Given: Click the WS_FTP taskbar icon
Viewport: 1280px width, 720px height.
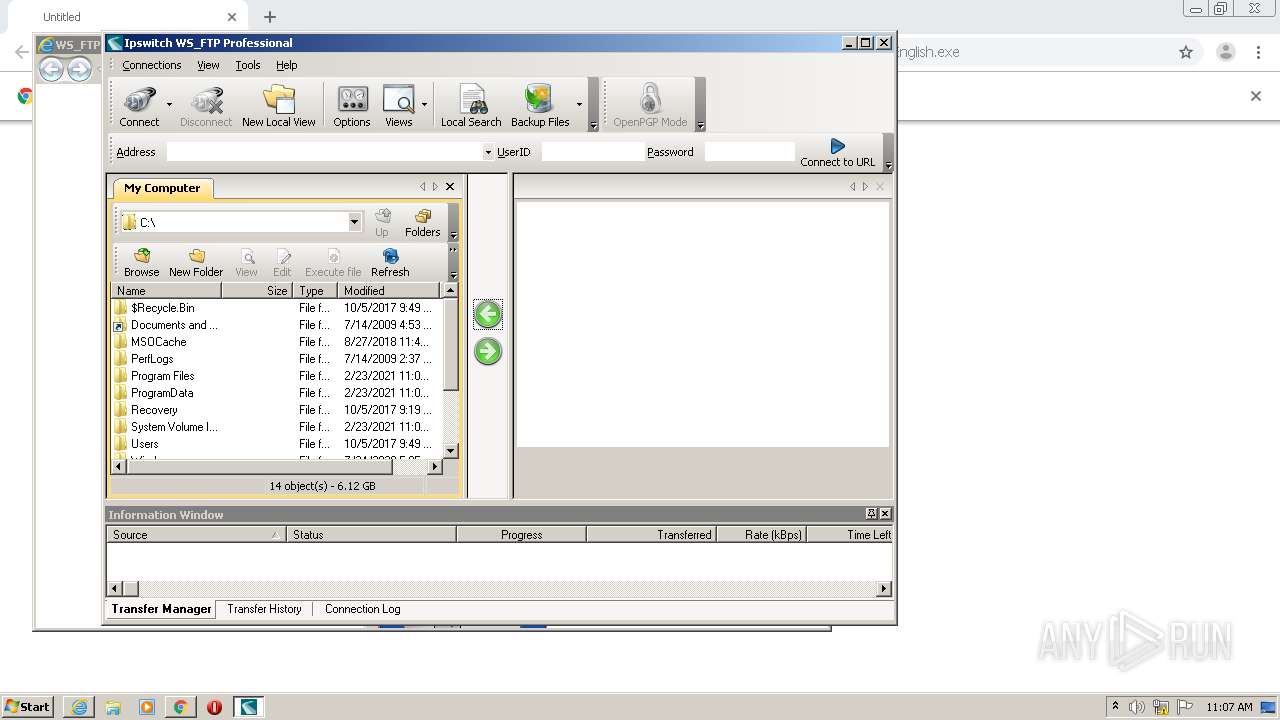Looking at the screenshot, I should point(248,707).
